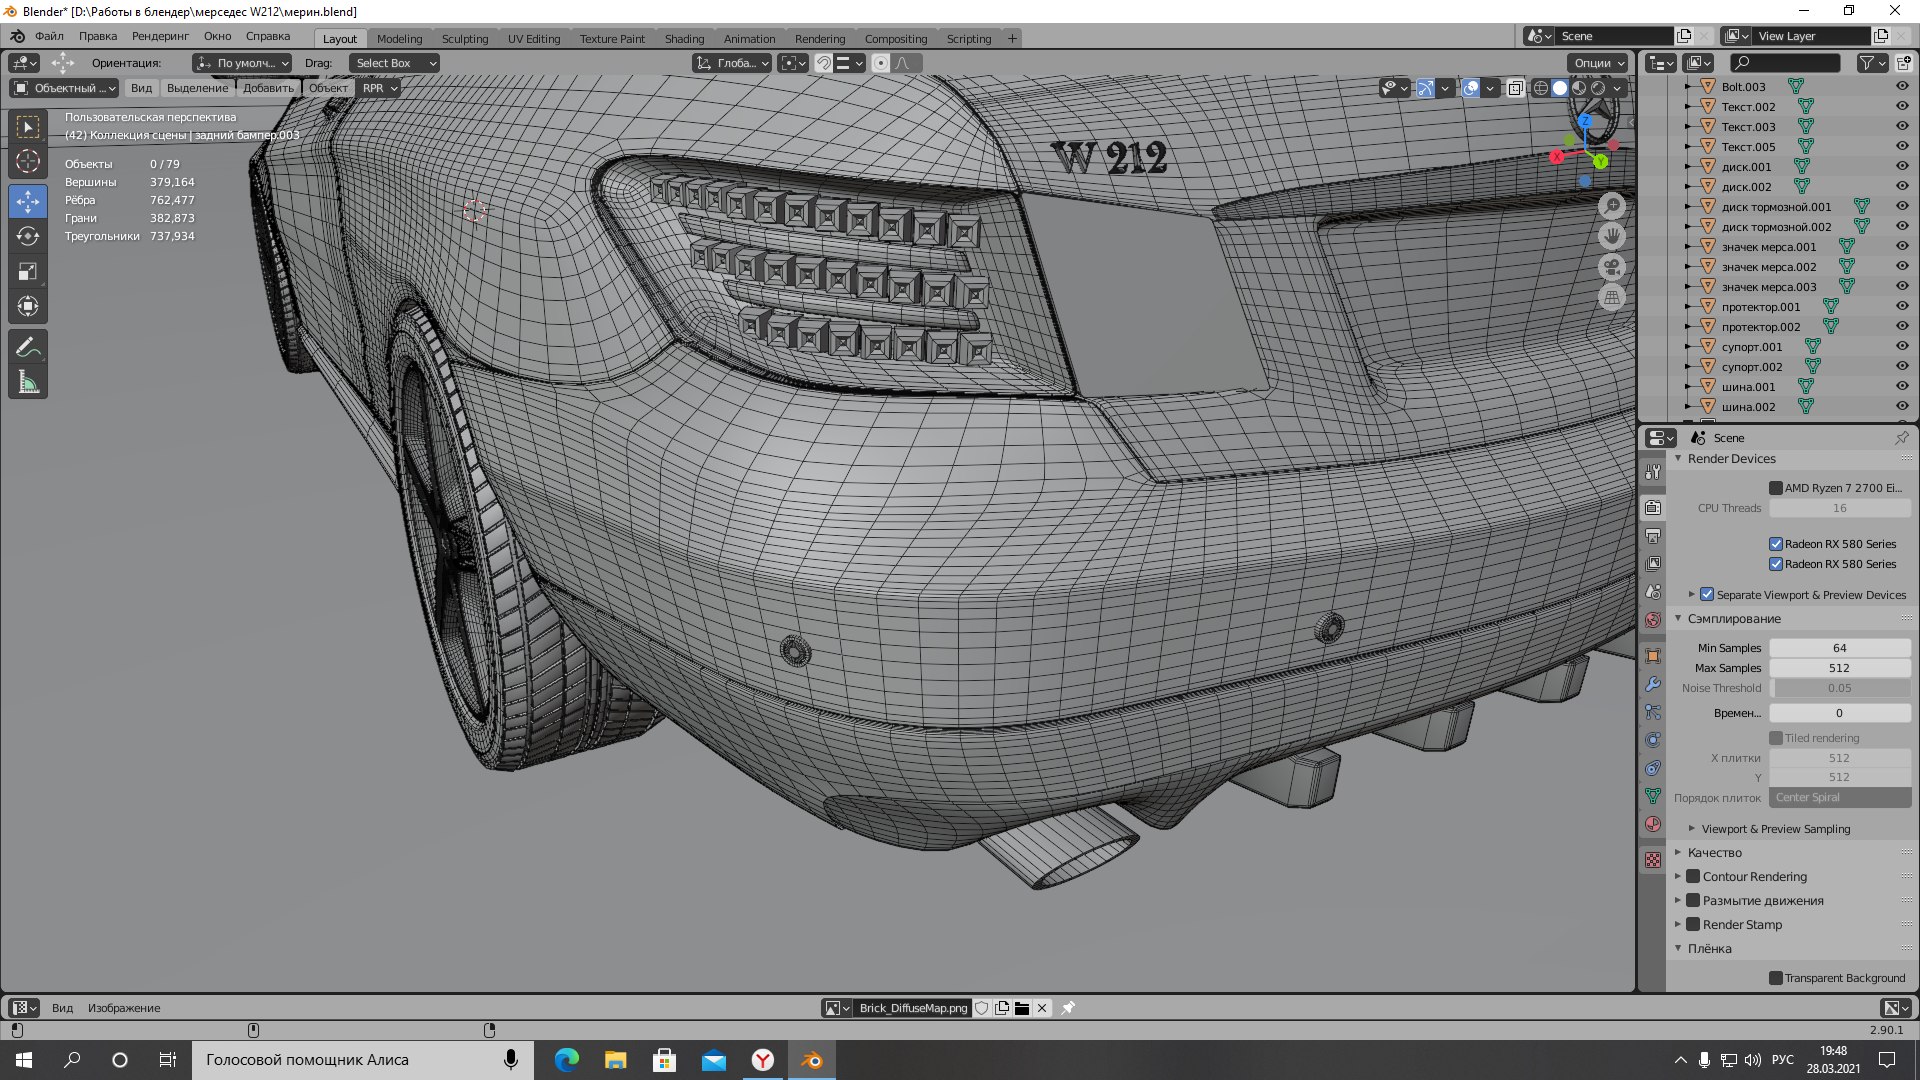Open the Объектный mode dropdown
The image size is (1920, 1080).
[64, 88]
